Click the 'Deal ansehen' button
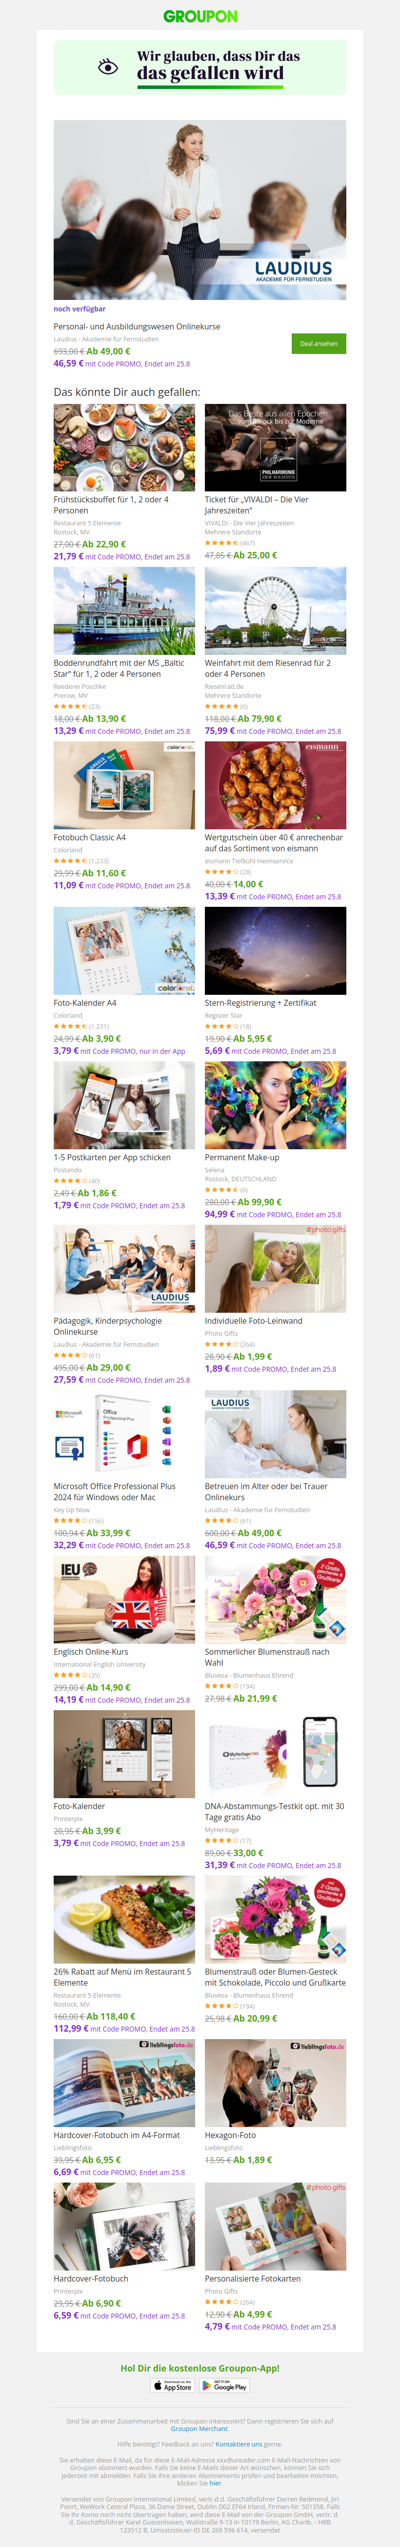Screen dimensions: 400x2547 click(319, 343)
